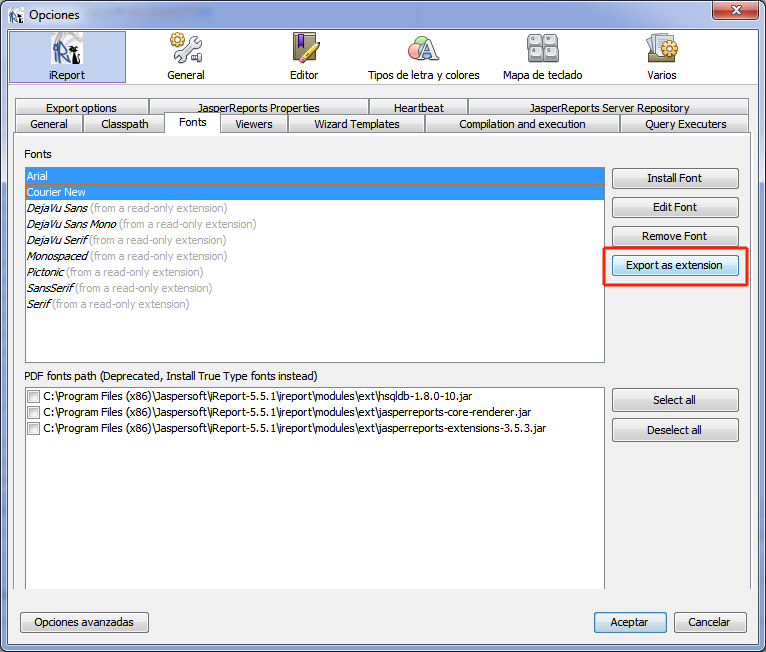
Task: Click Export as extension button
Action: coord(675,265)
